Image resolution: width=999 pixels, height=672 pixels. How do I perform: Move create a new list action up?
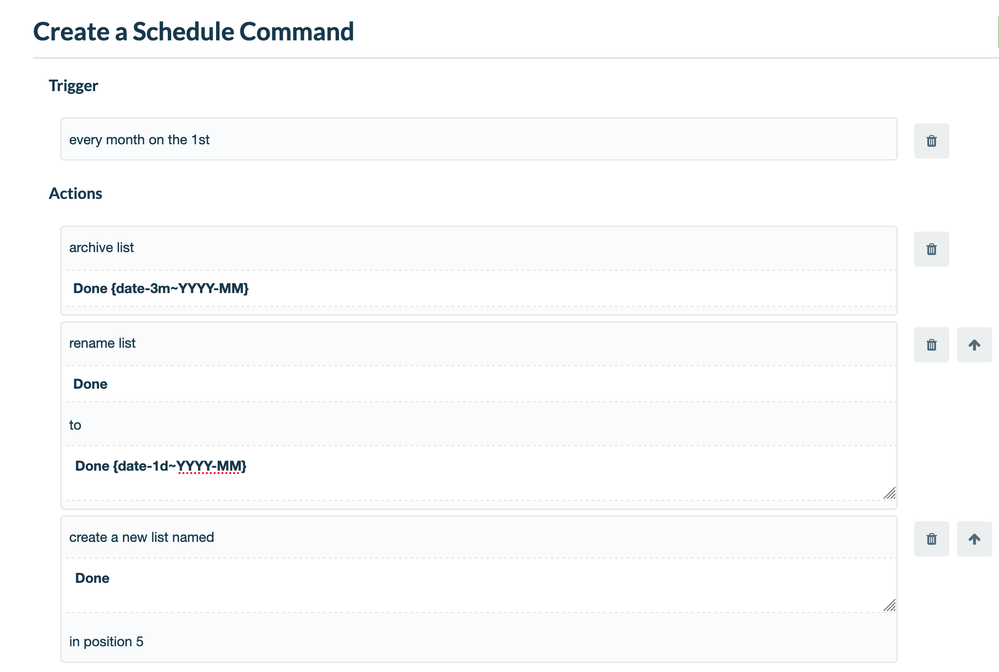(974, 539)
